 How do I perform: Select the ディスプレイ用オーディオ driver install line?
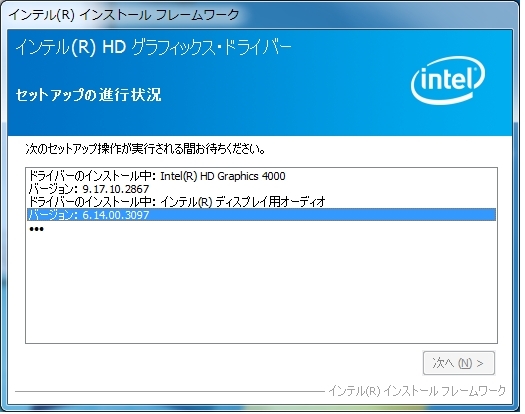point(261,202)
